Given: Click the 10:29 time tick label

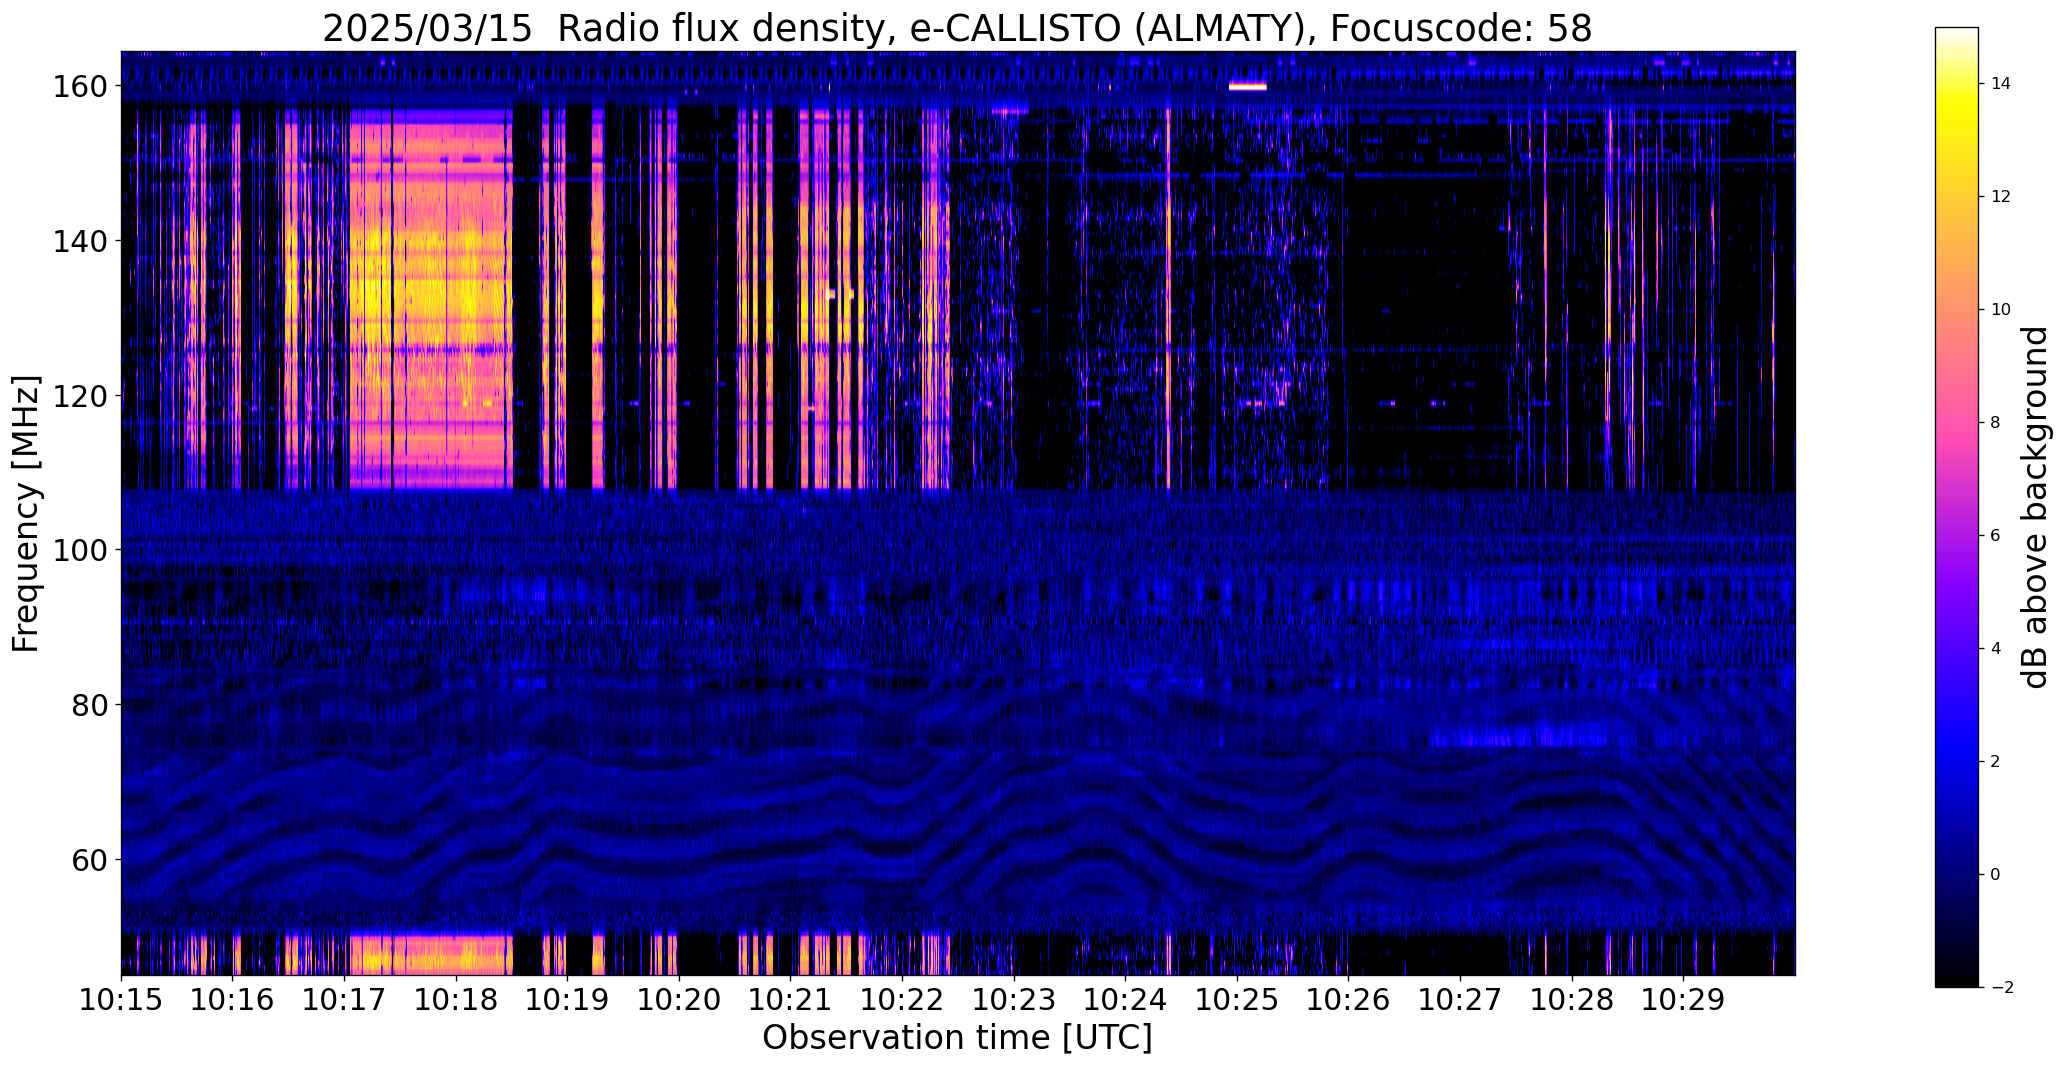Looking at the screenshot, I should click(x=1683, y=999).
